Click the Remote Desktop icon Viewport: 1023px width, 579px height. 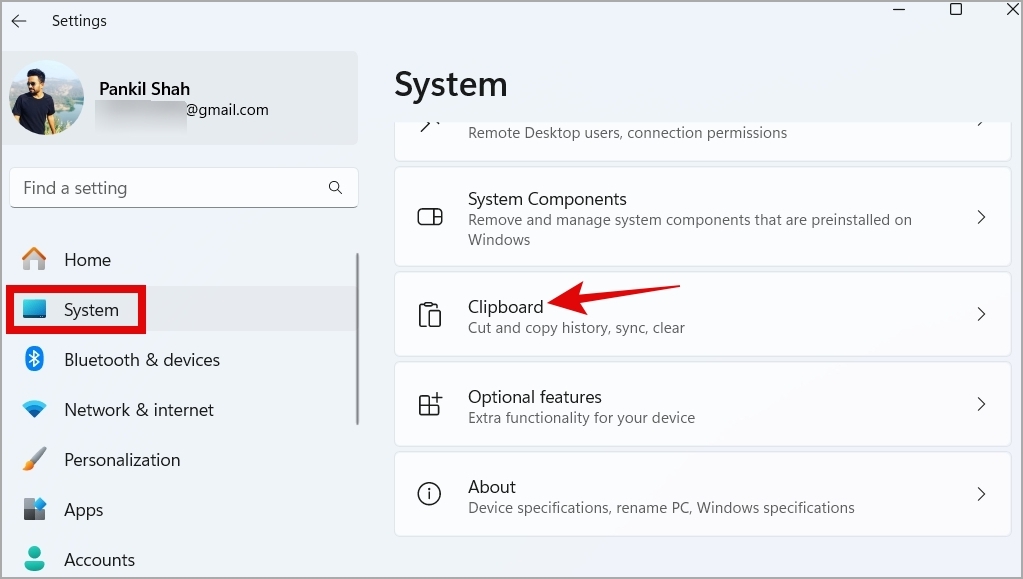(x=430, y=126)
